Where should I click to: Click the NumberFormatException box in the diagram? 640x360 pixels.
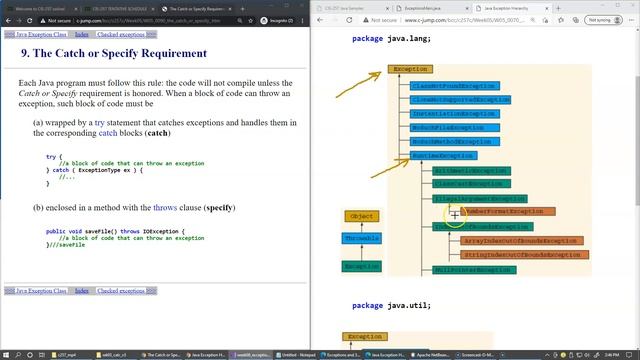click(x=508, y=211)
